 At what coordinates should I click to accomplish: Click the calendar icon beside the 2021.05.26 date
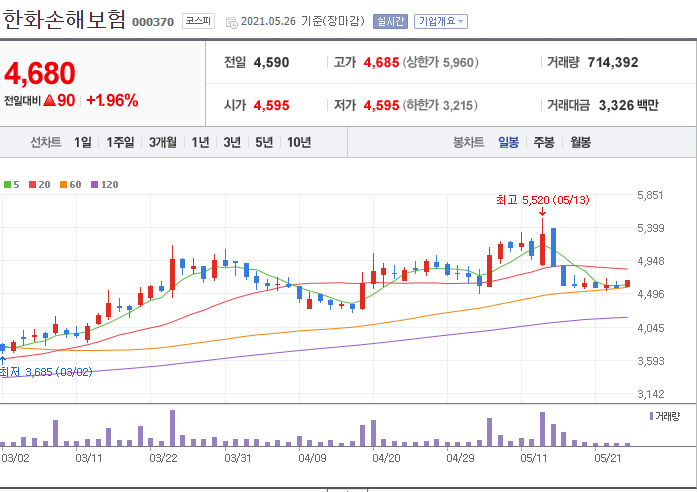point(232,22)
